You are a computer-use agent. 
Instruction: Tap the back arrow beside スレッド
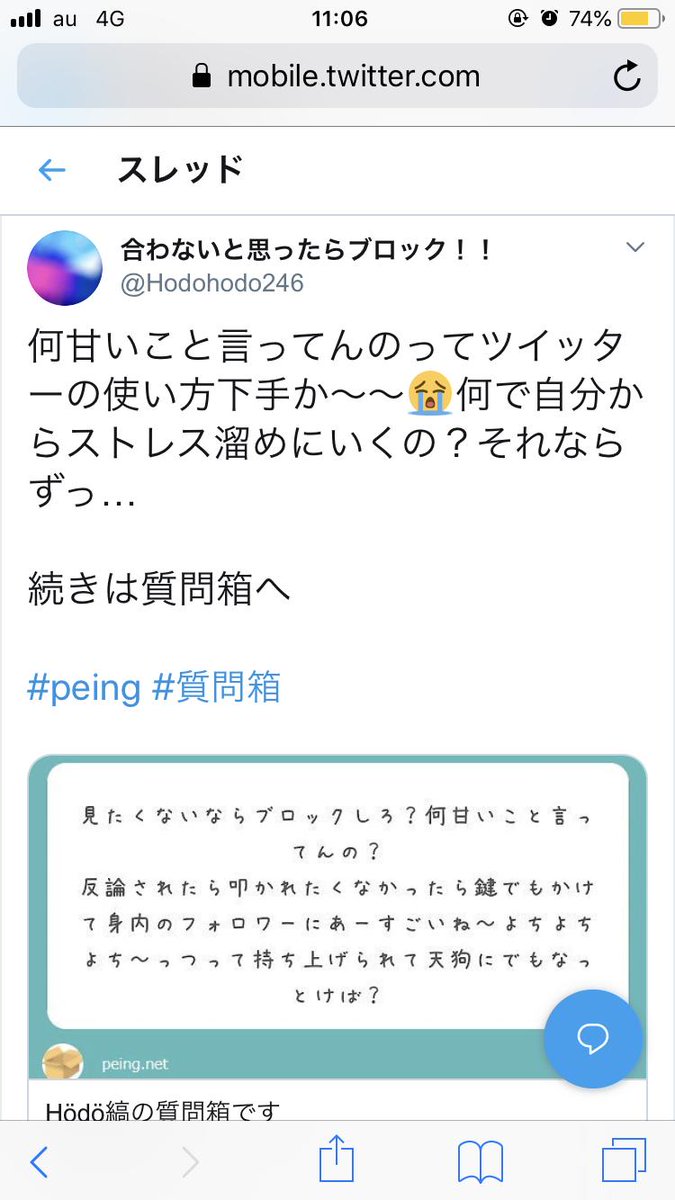tap(51, 170)
